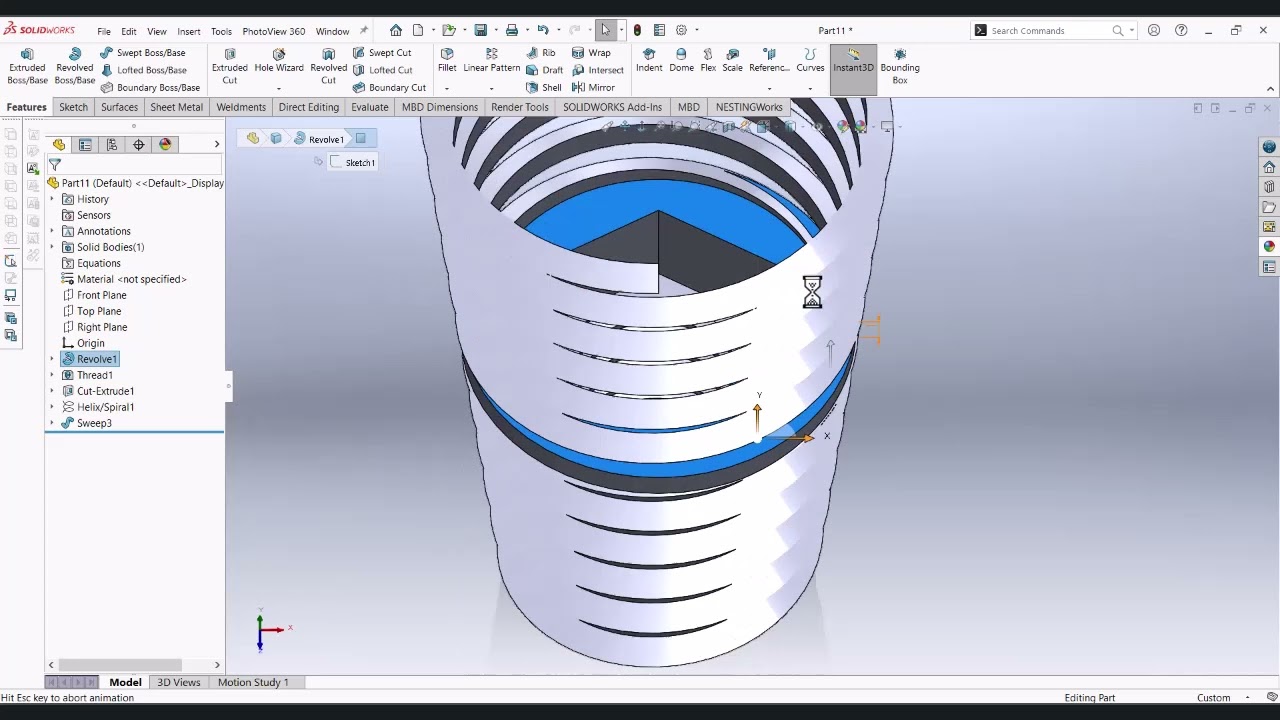The width and height of the screenshot is (1280, 720).
Task: Apply the Fillet tool
Action: point(447,60)
